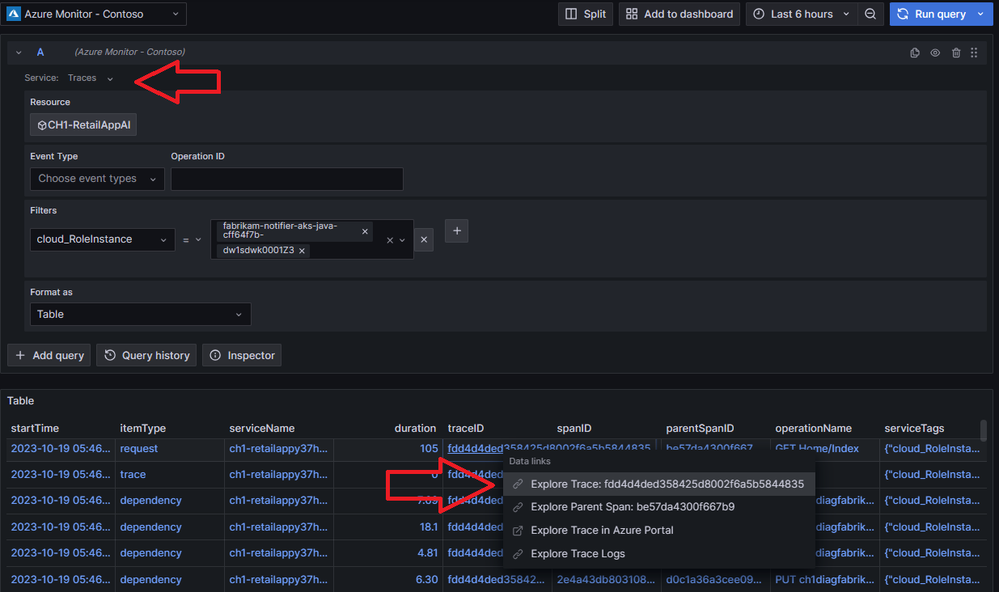Viewport: 999px width, 592px height.
Task: Collapse query row A with the chevron
Action: (19, 52)
